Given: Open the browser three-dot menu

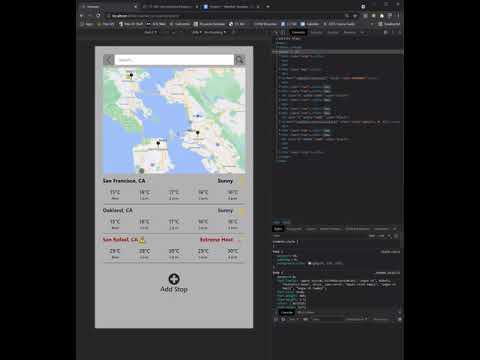Looking at the screenshot, I should (399, 16).
